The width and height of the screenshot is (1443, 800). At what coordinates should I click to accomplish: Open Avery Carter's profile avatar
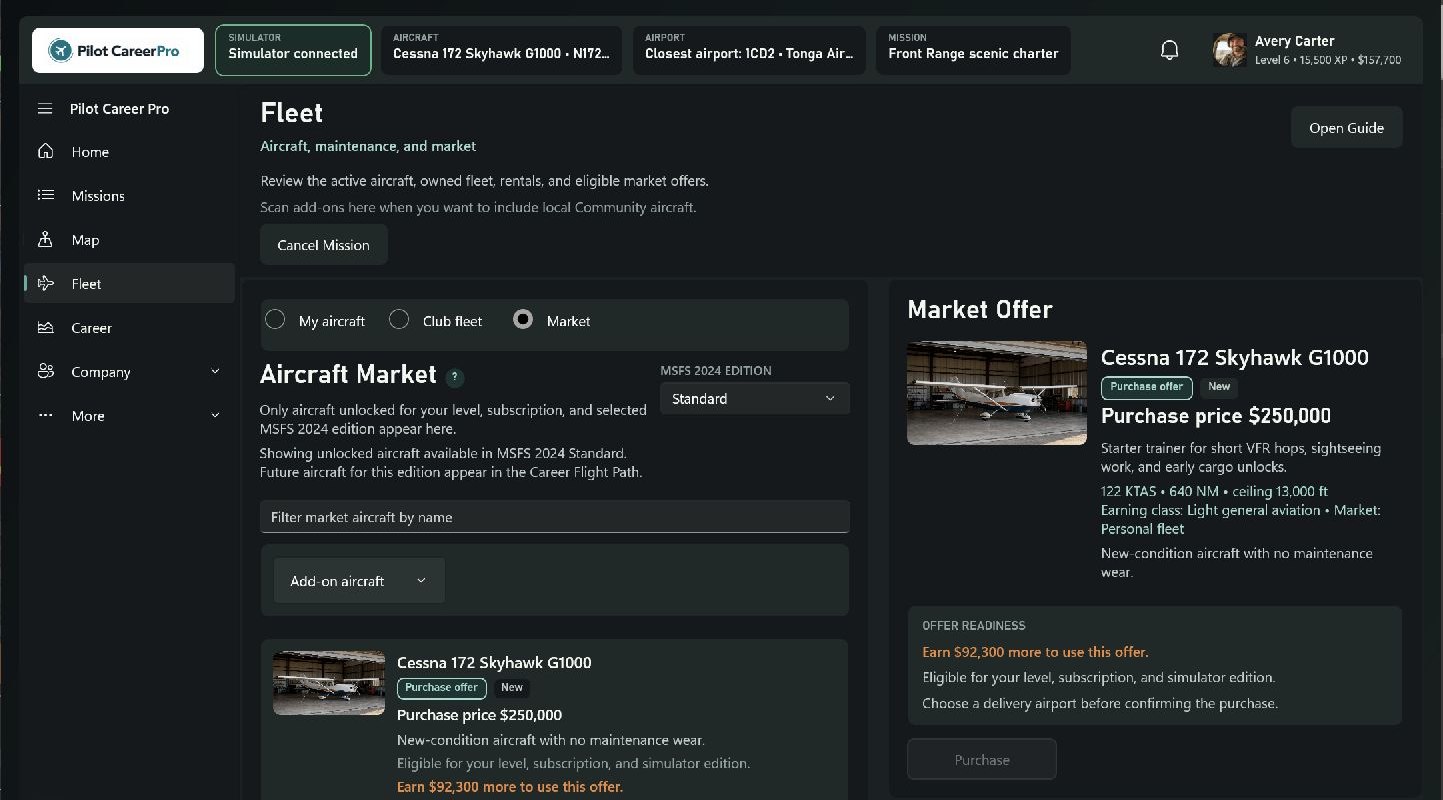point(1229,50)
